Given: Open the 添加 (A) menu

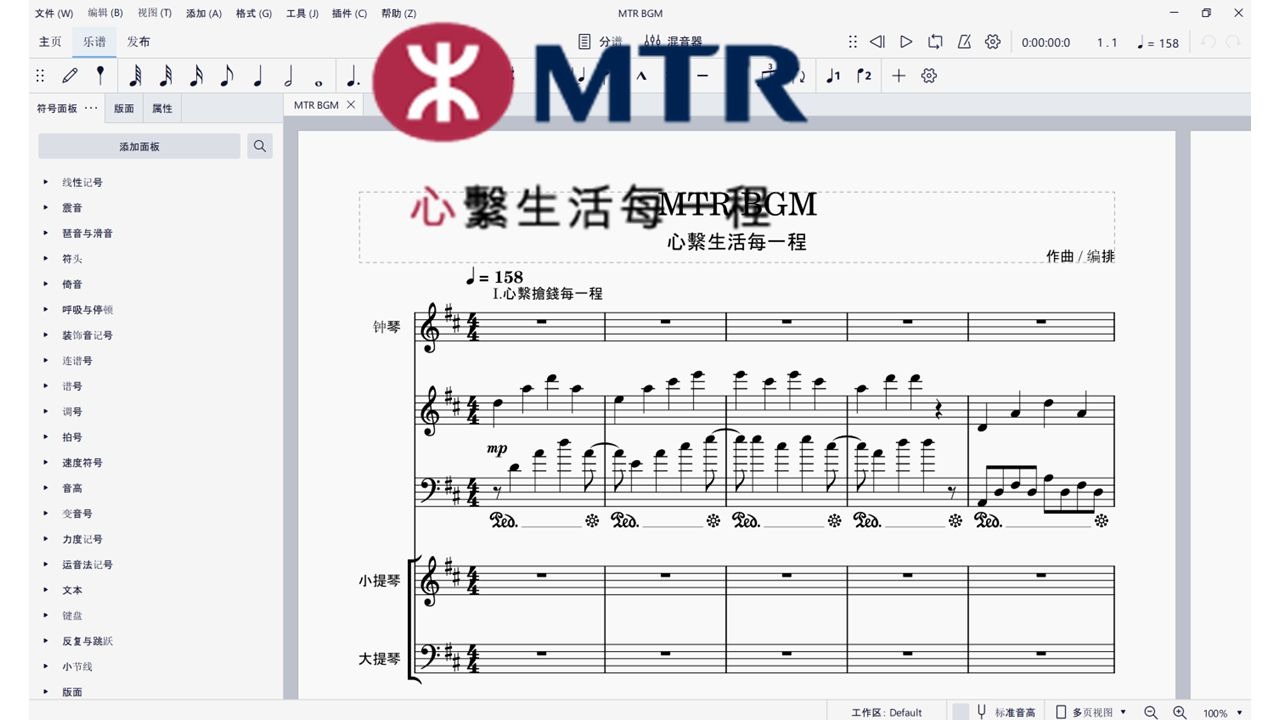Looking at the screenshot, I should pyautogui.click(x=203, y=13).
